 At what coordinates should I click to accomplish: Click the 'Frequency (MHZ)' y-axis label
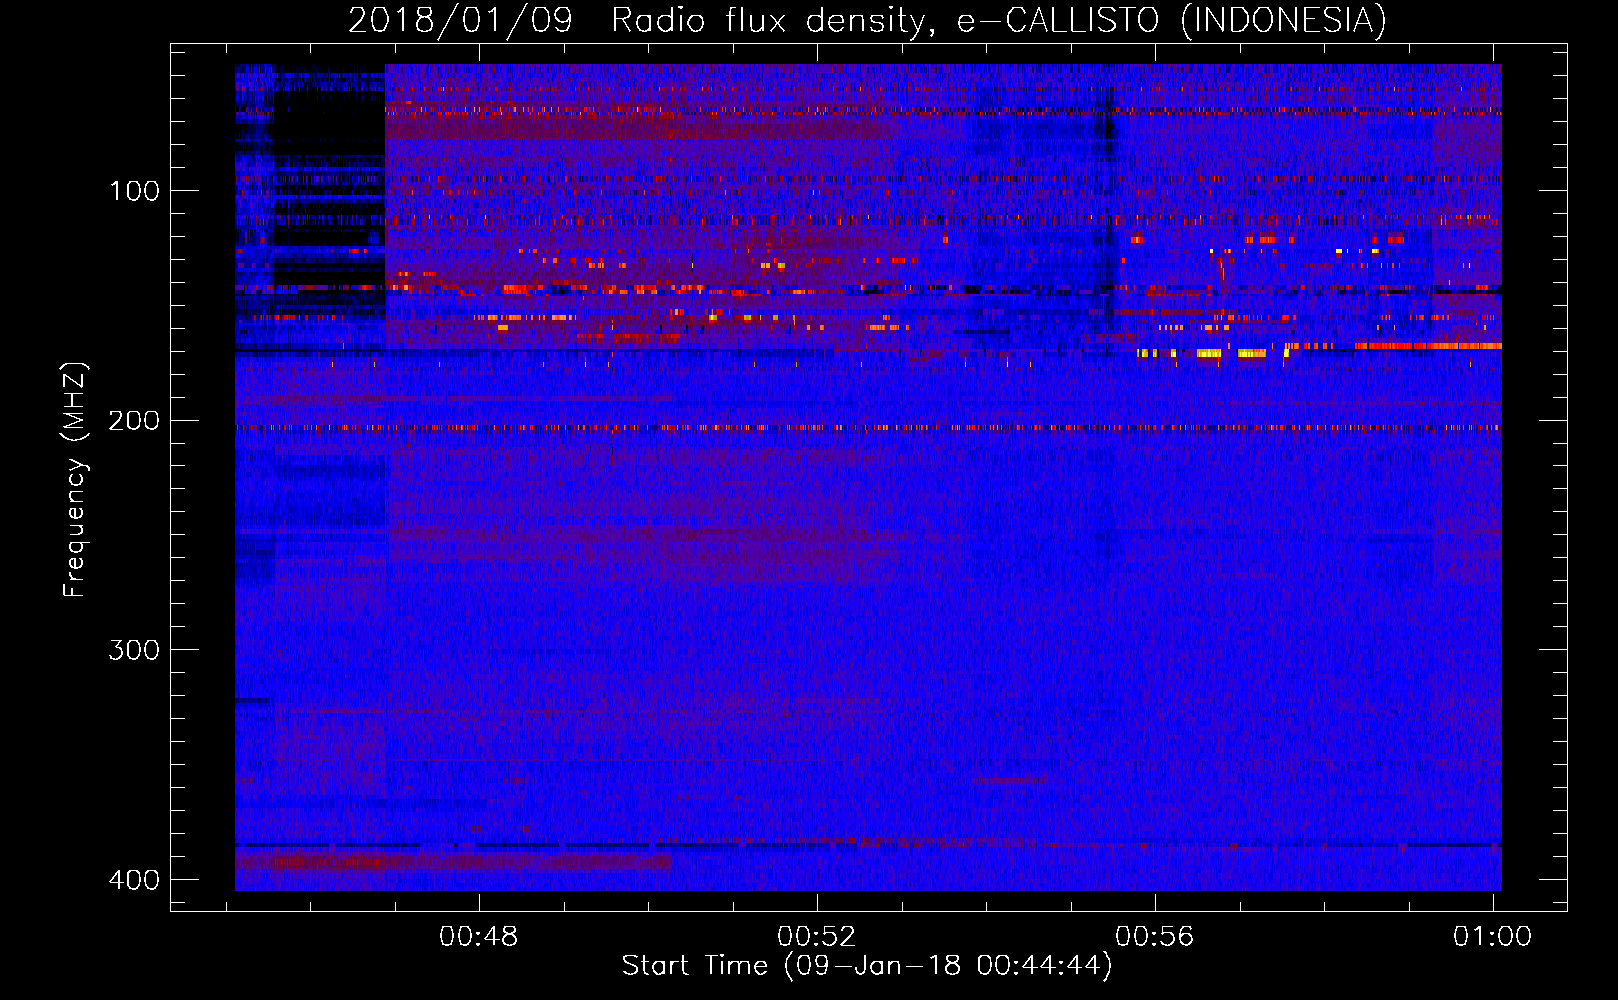75,480
